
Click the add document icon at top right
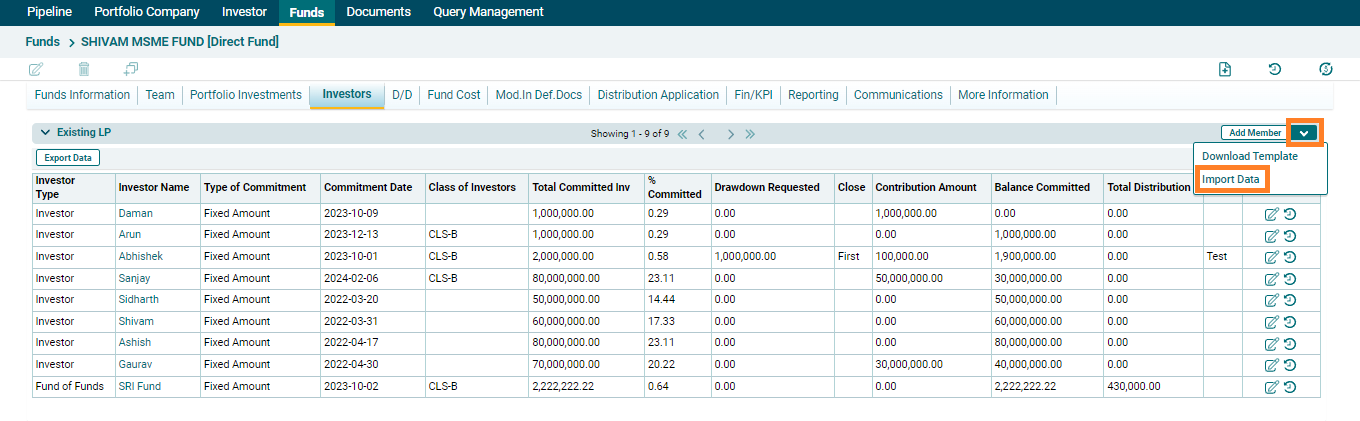(1225, 69)
